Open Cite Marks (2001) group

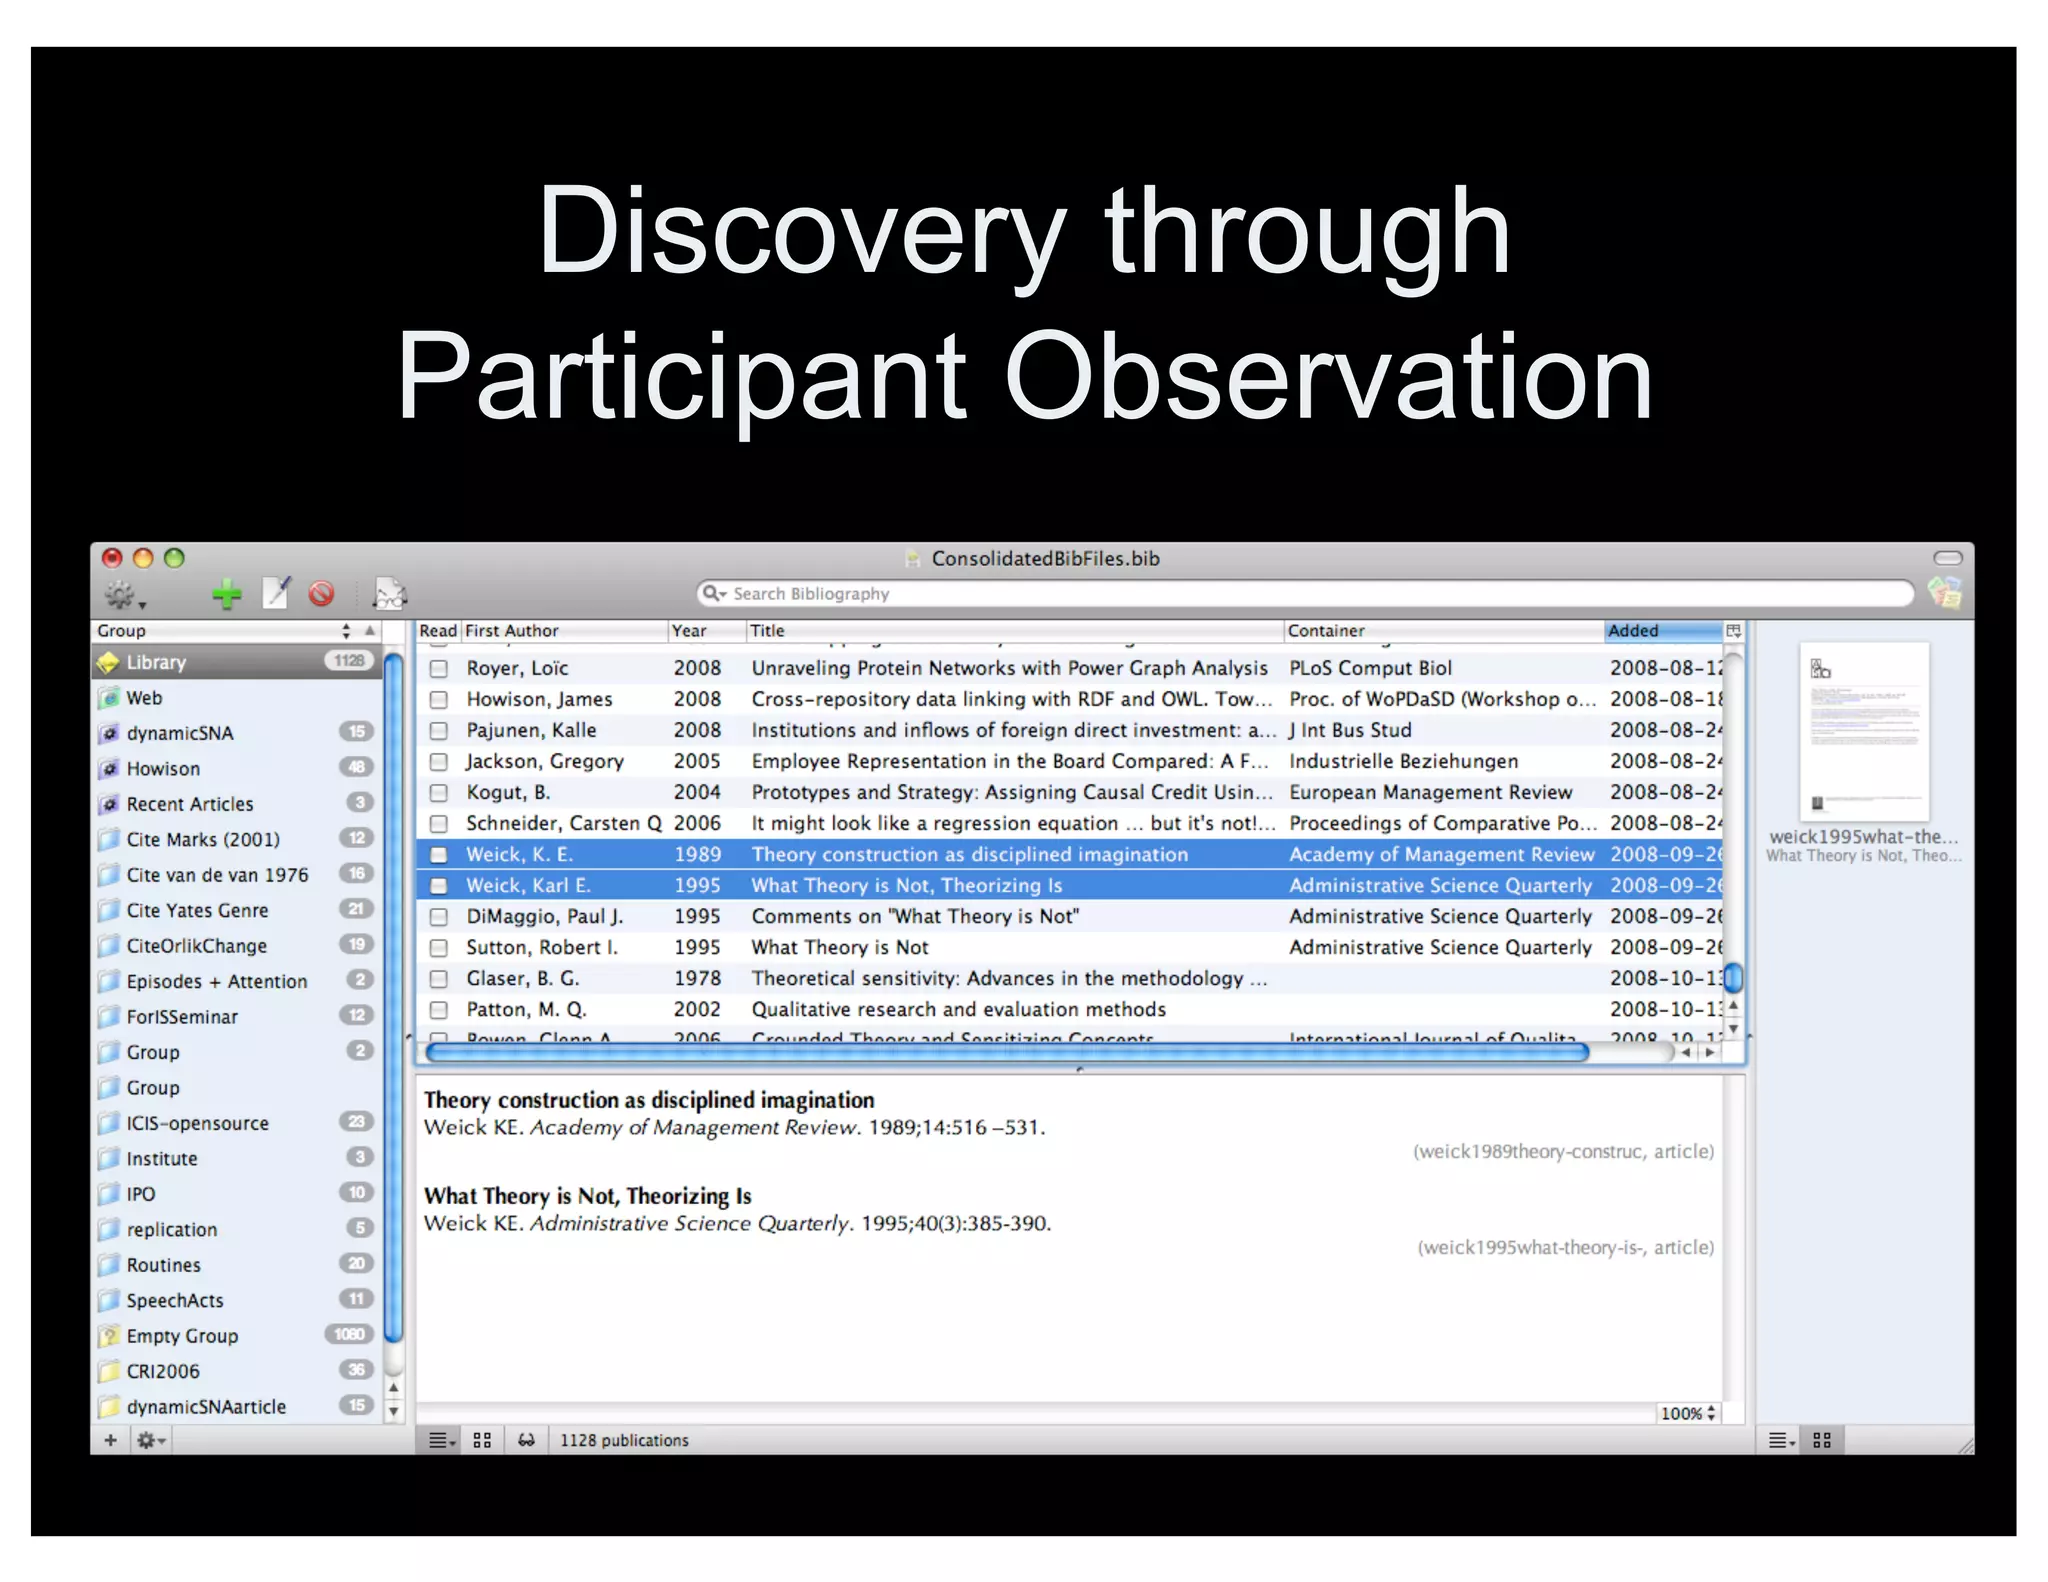point(237,840)
